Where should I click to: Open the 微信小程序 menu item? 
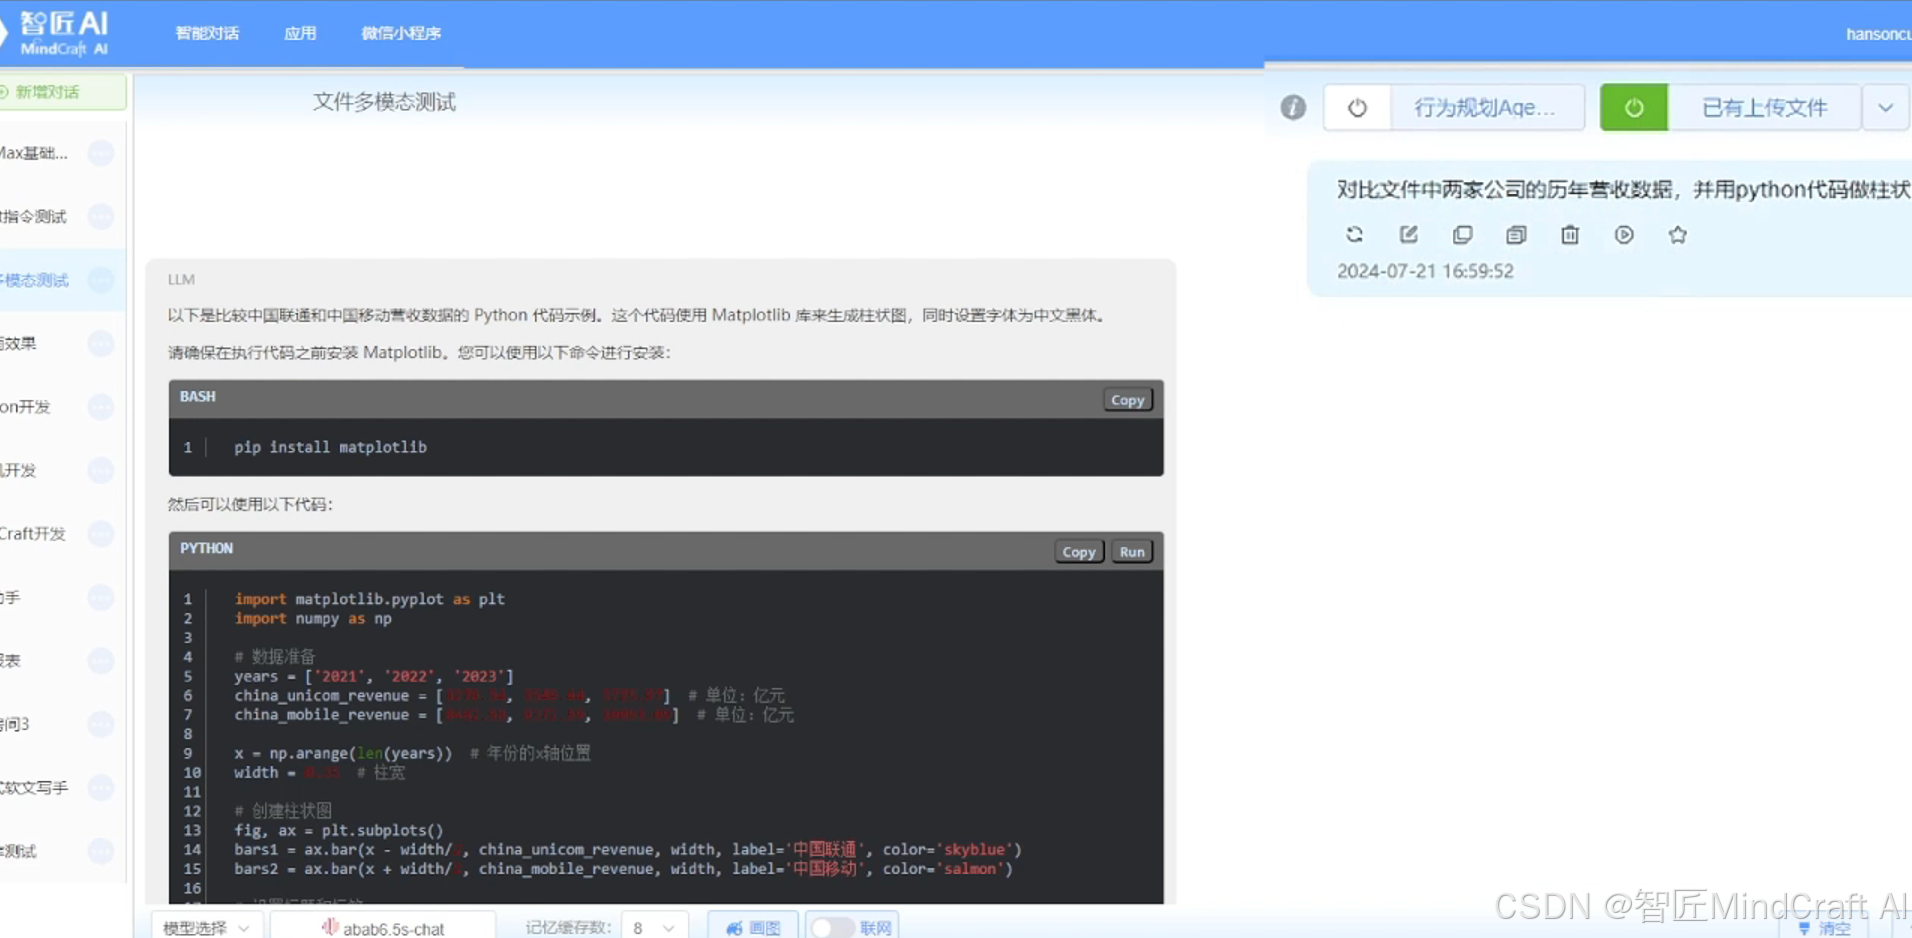[x=401, y=33]
